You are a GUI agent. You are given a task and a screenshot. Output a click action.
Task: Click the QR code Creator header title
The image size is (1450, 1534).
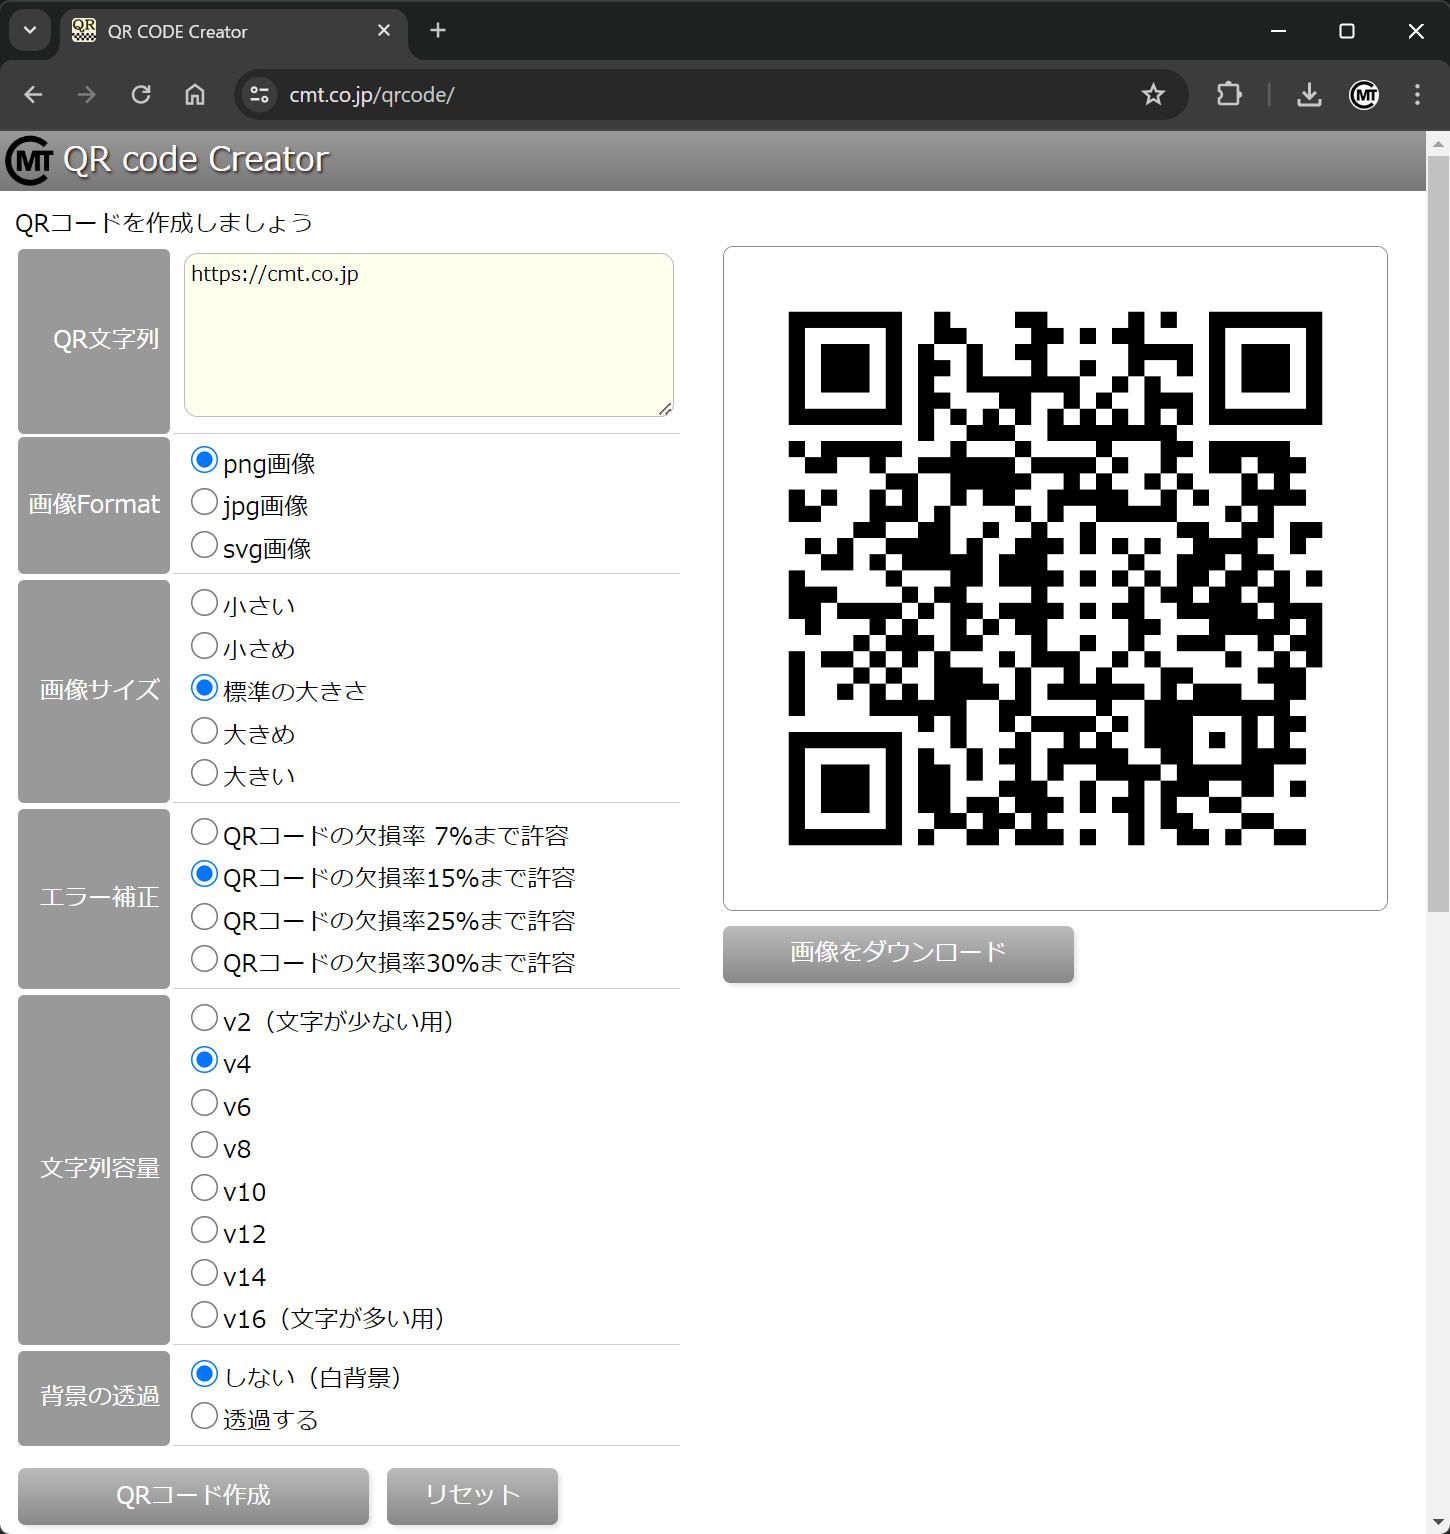point(196,160)
